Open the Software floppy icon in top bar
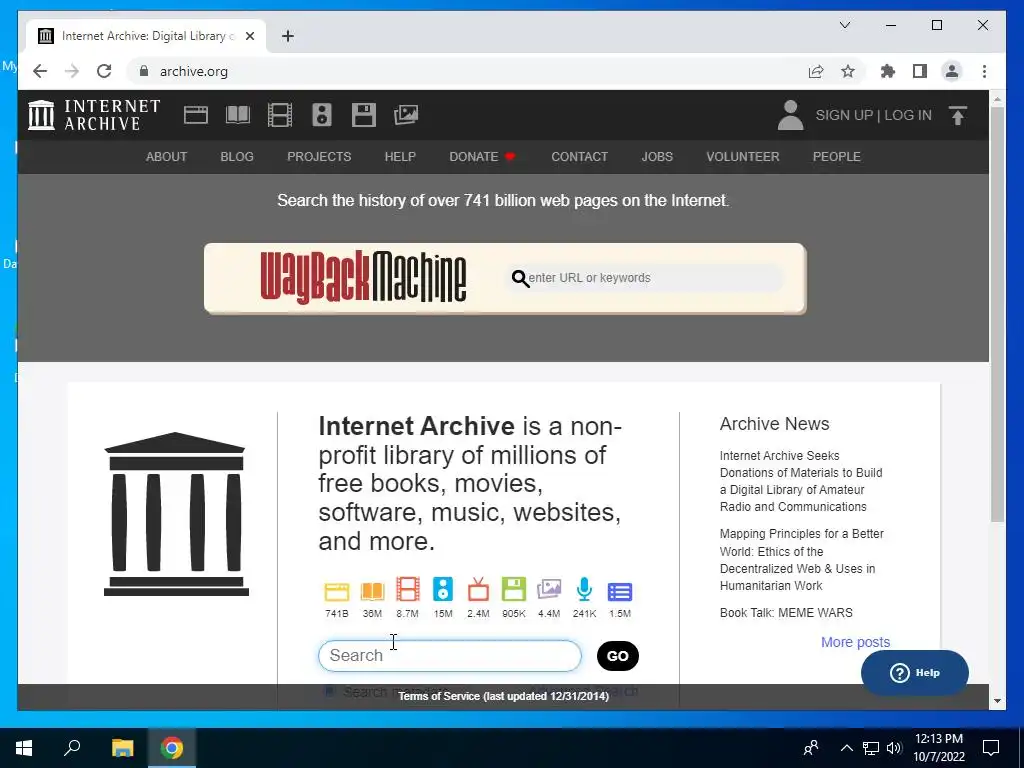This screenshot has width=1024, height=768. pyautogui.click(x=364, y=115)
